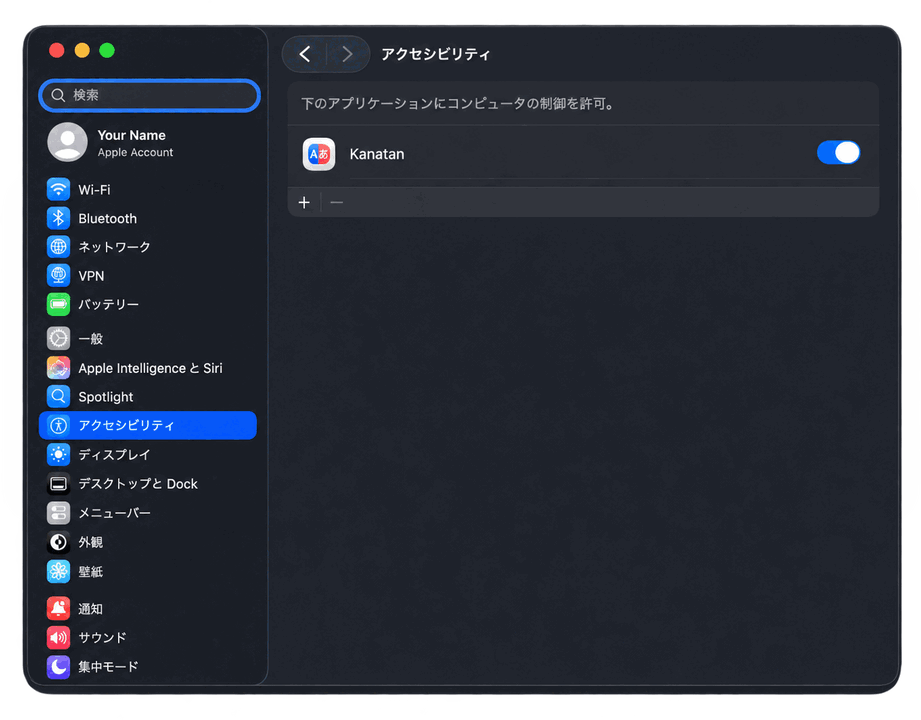Click the メニューバー icon
This screenshot has width=921, height=720.
click(x=58, y=513)
